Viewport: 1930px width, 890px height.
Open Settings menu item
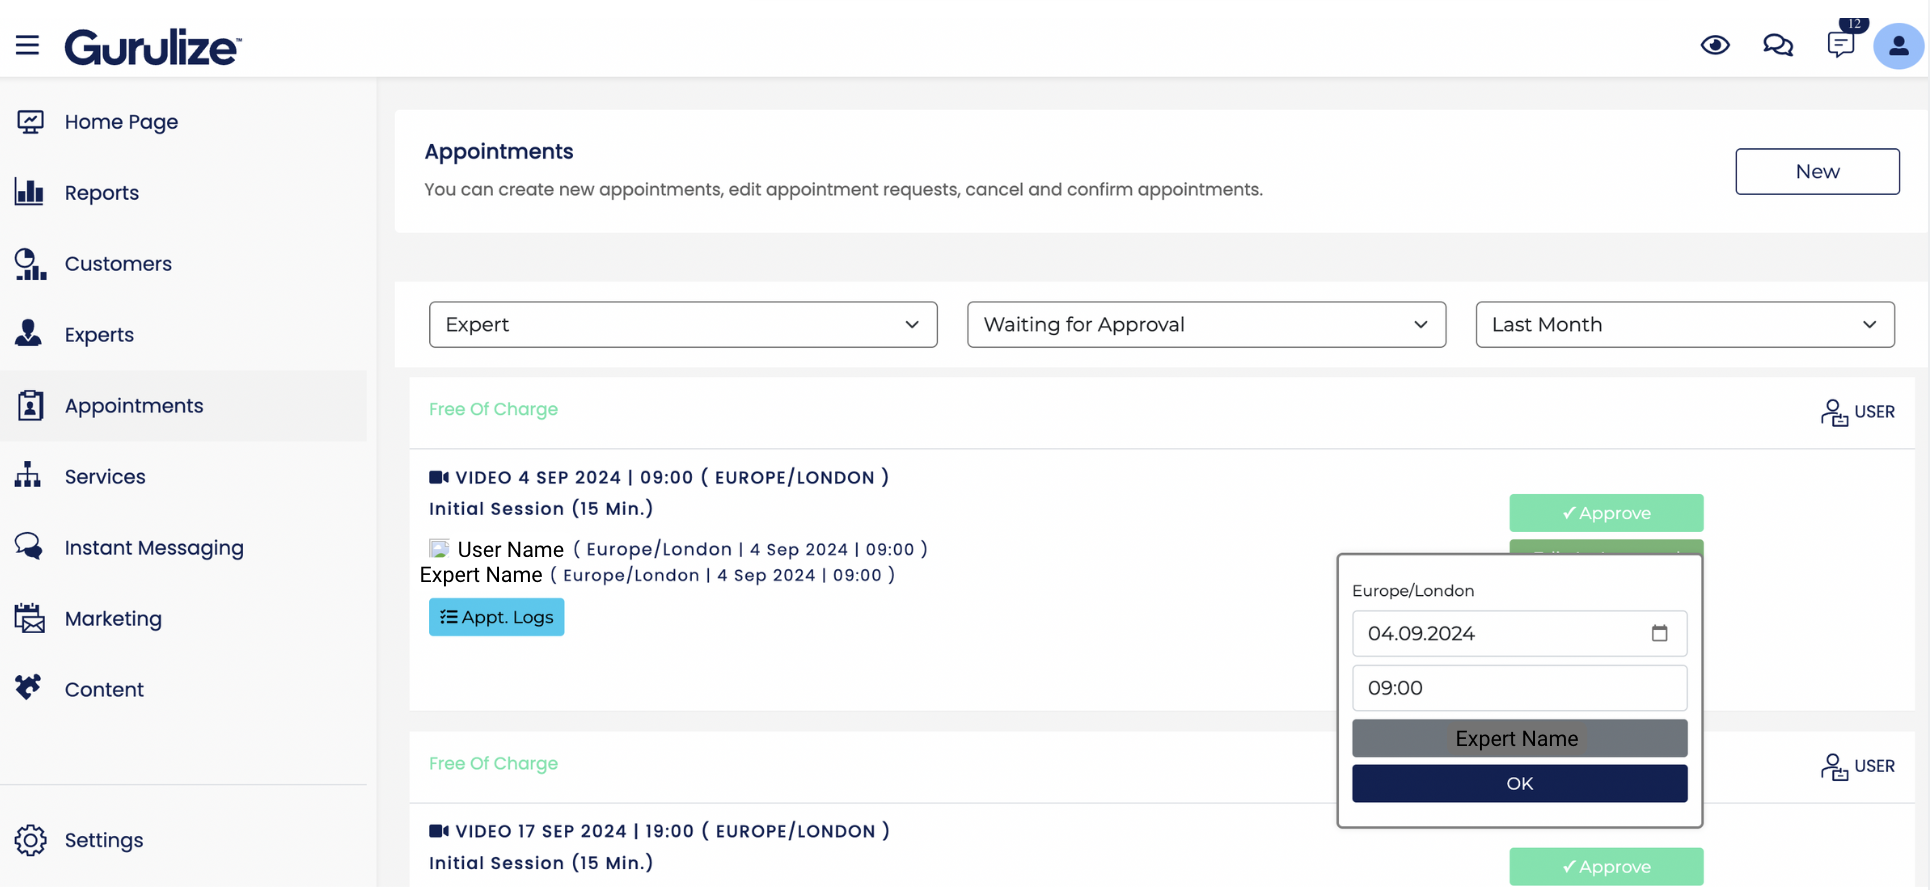104,841
